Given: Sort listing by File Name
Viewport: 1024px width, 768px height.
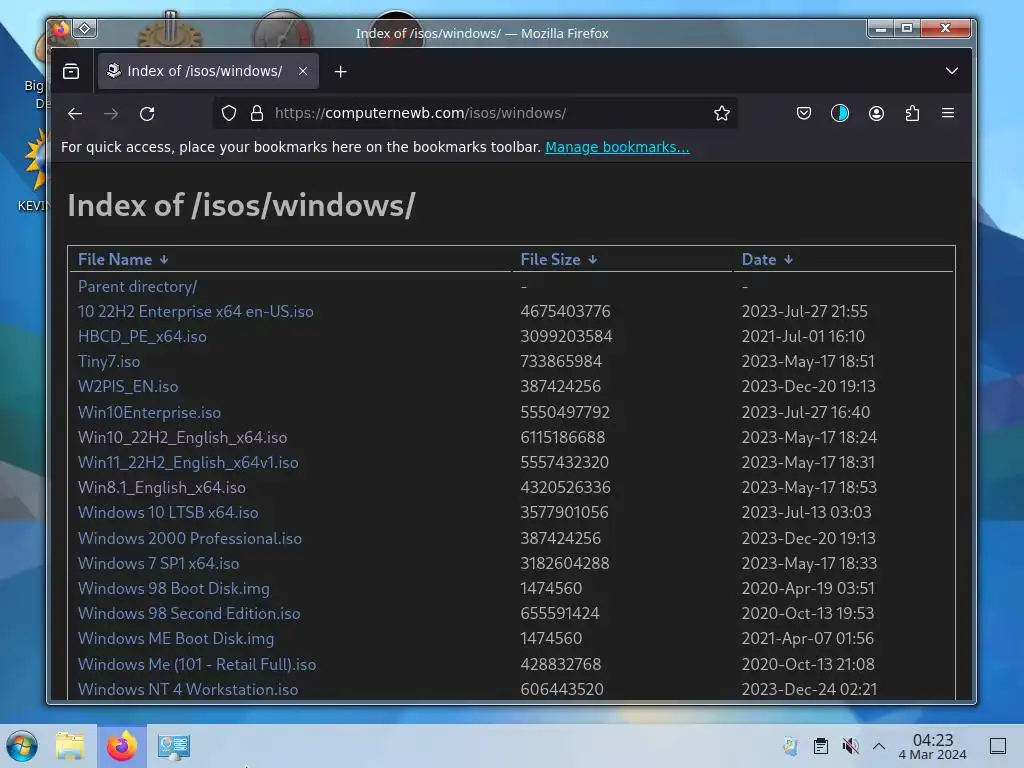Looking at the screenshot, I should [123, 259].
